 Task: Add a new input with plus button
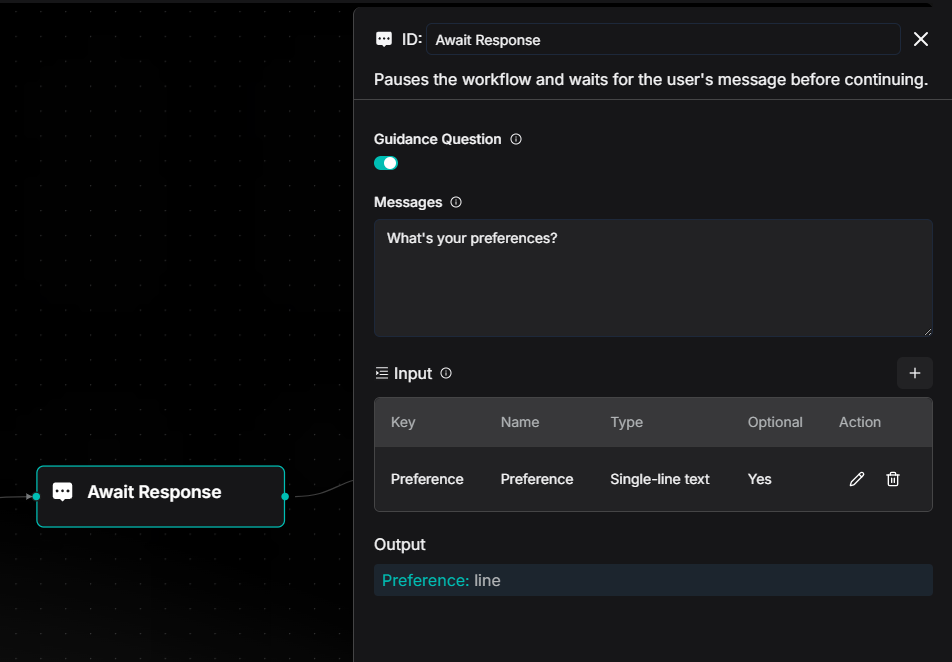click(x=914, y=373)
